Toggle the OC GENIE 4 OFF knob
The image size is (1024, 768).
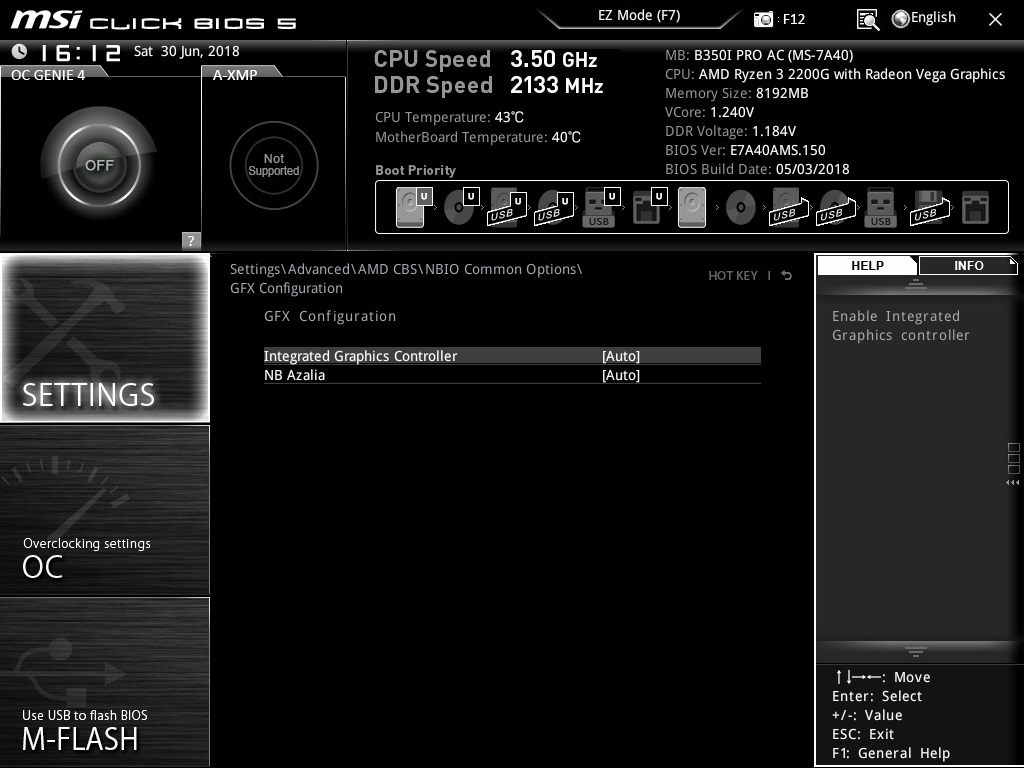tap(99, 165)
